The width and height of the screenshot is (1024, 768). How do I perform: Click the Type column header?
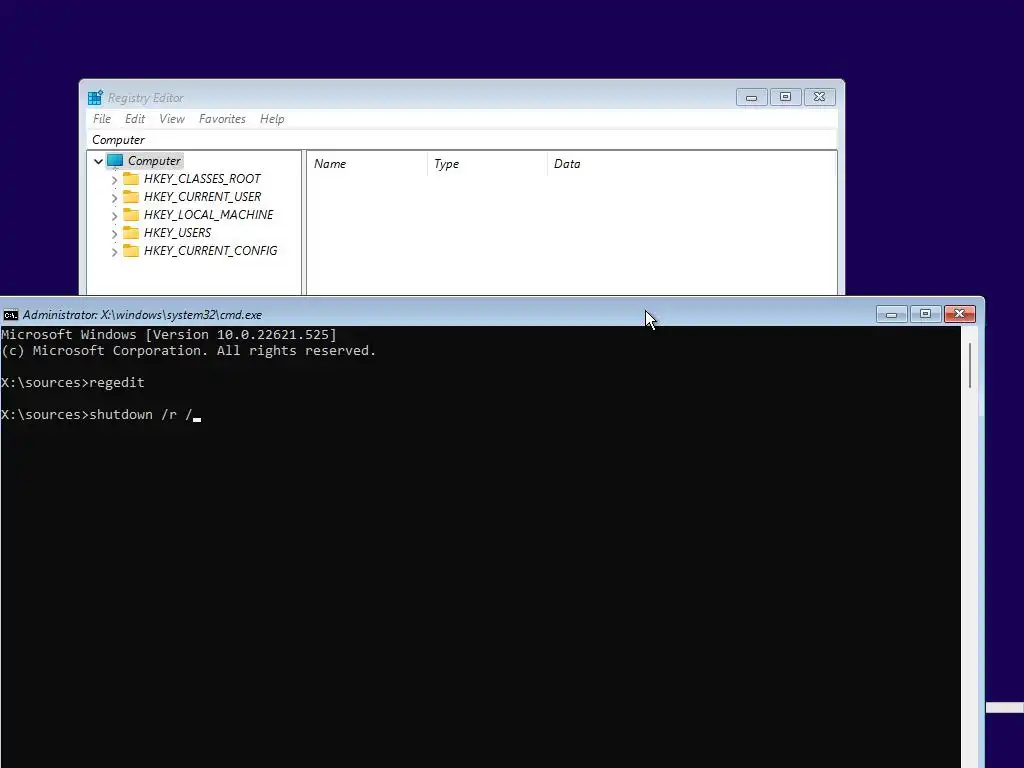click(x=487, y=164)
